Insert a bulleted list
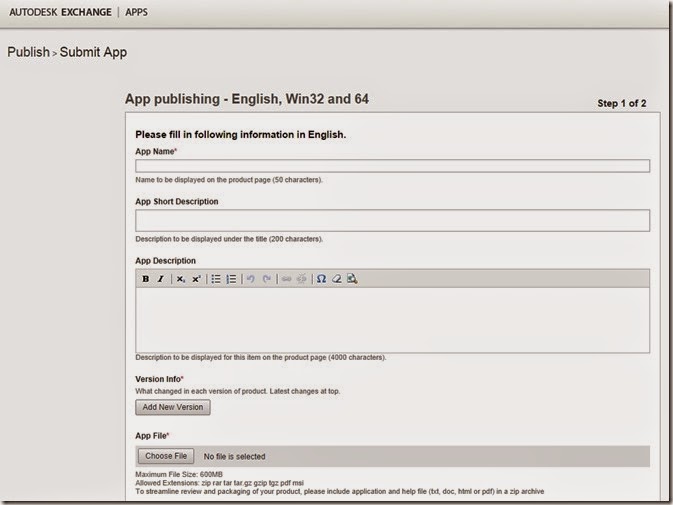 [216, 279]
